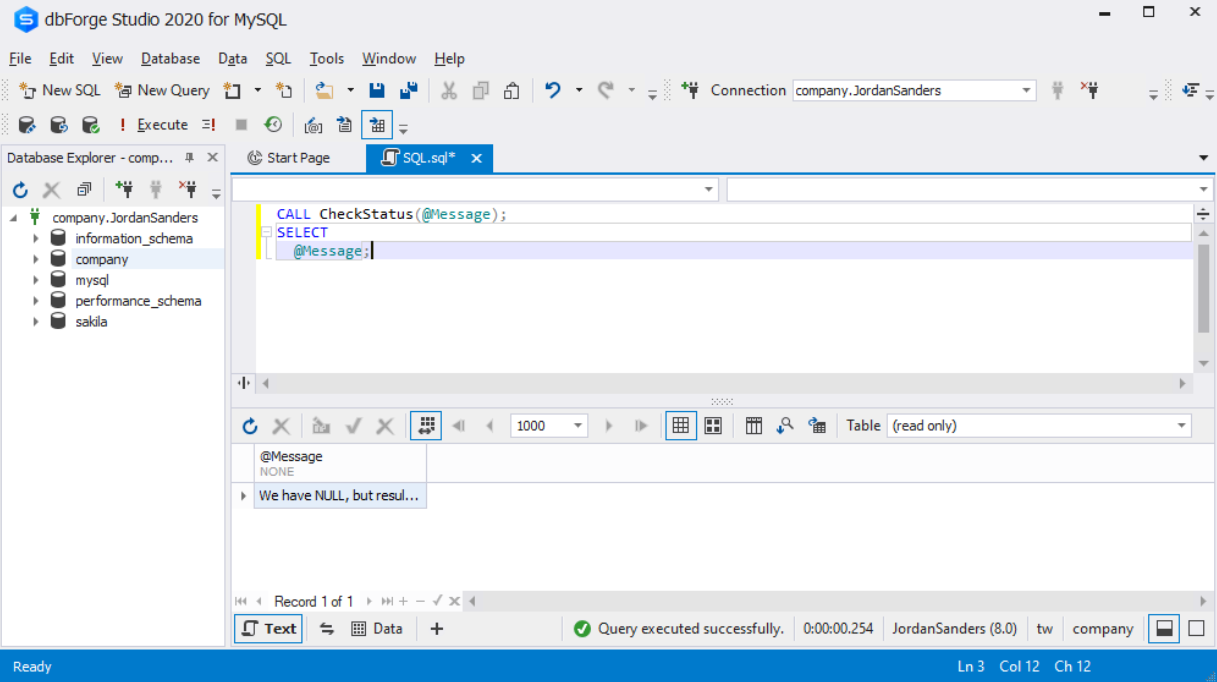
Task: Click the Execute button
Action: point(152,125)
